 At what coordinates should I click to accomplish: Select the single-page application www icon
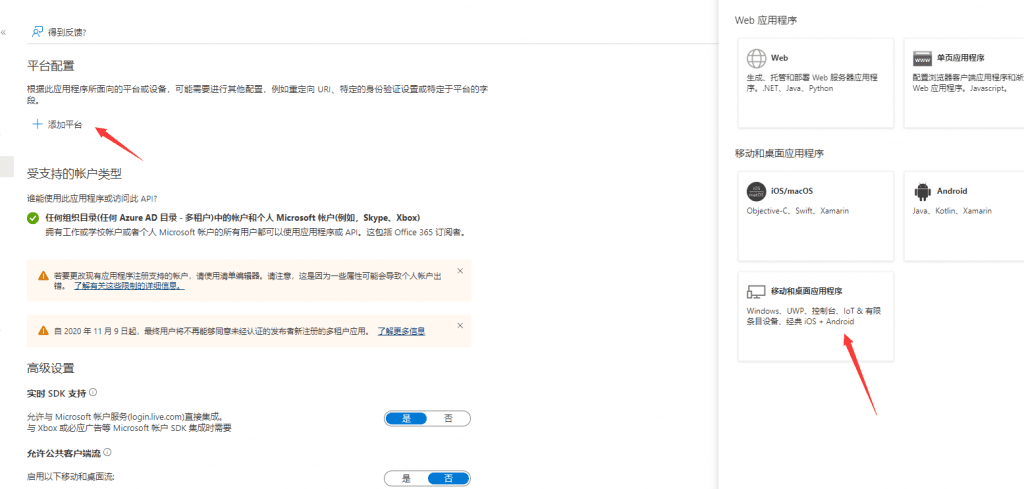[921, 58]
